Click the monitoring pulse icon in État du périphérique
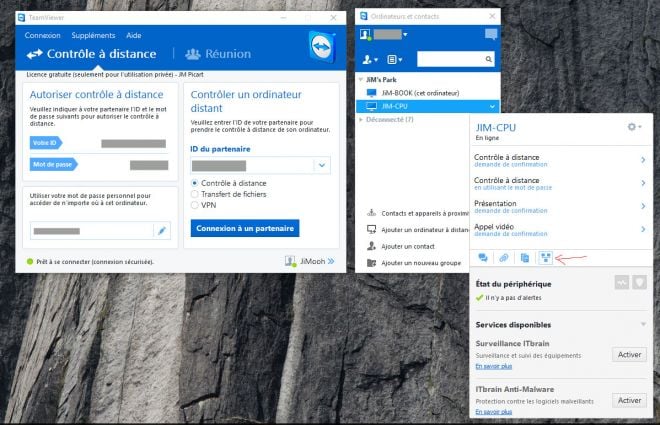This screenshot has width=660, height=425. tap(622, 282)
